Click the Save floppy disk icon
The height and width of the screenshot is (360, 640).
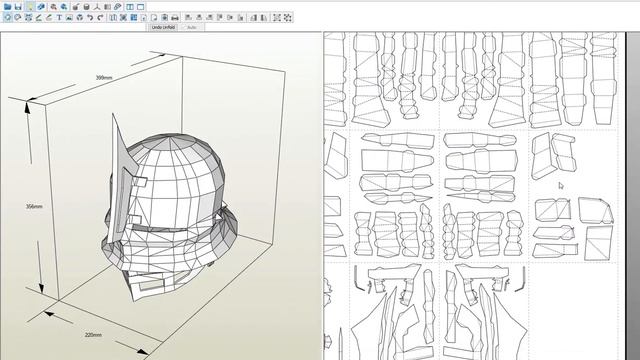pyautogui.click(x=18, y=7)
